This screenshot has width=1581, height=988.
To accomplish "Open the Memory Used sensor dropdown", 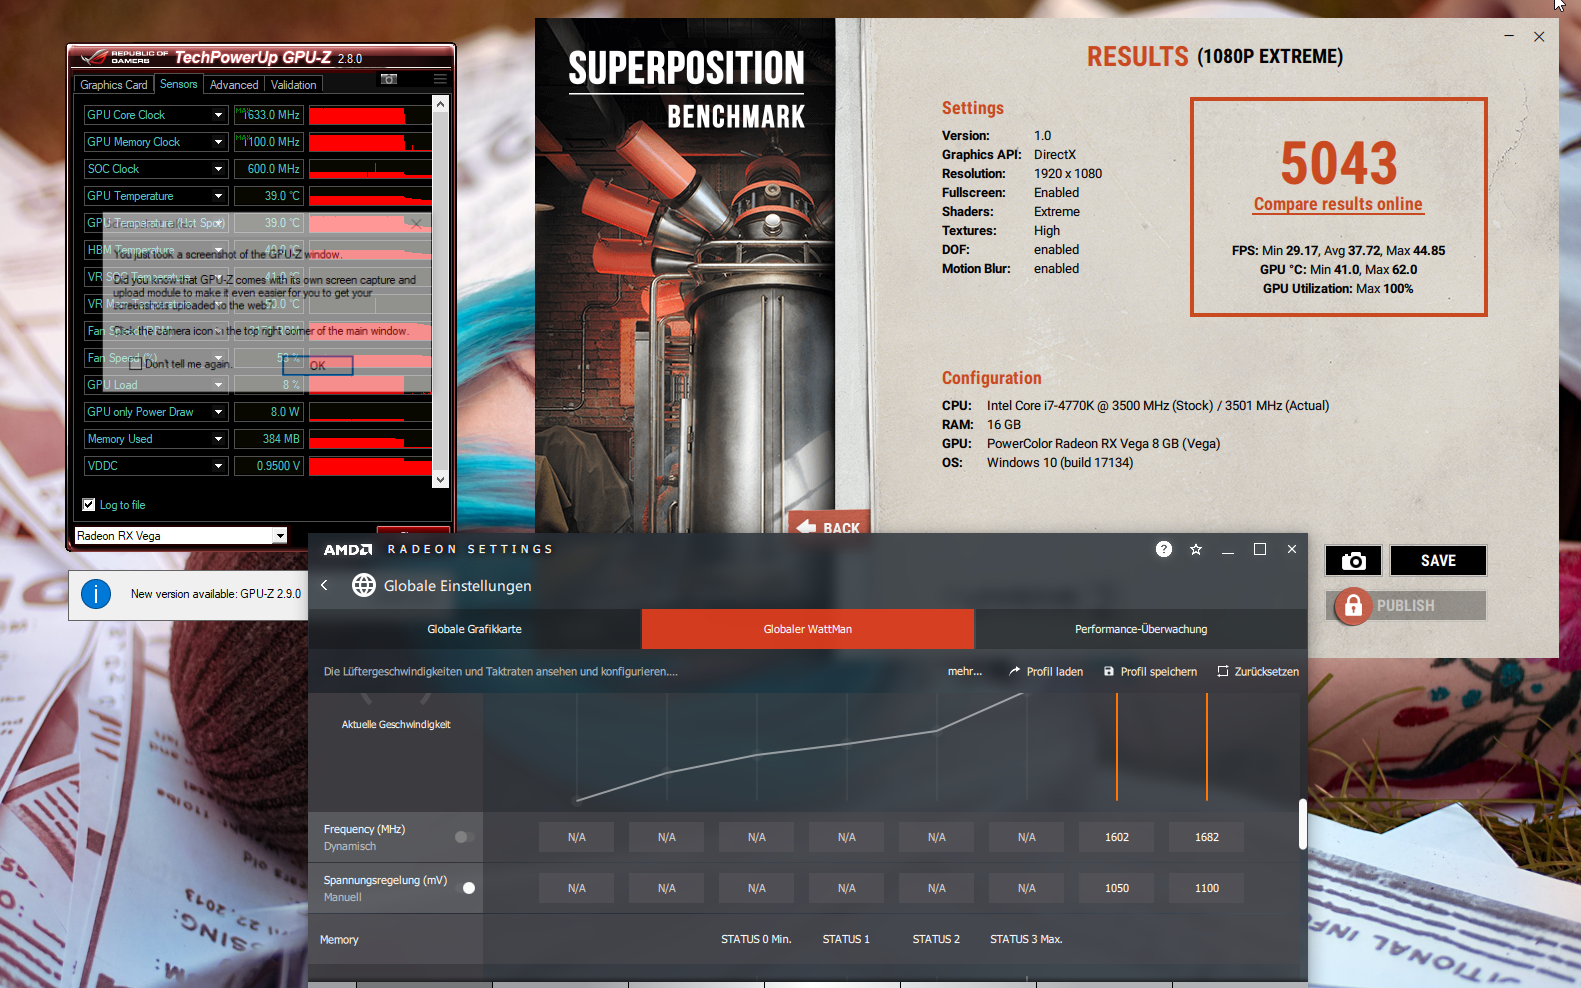I will [x=218, y=439].
